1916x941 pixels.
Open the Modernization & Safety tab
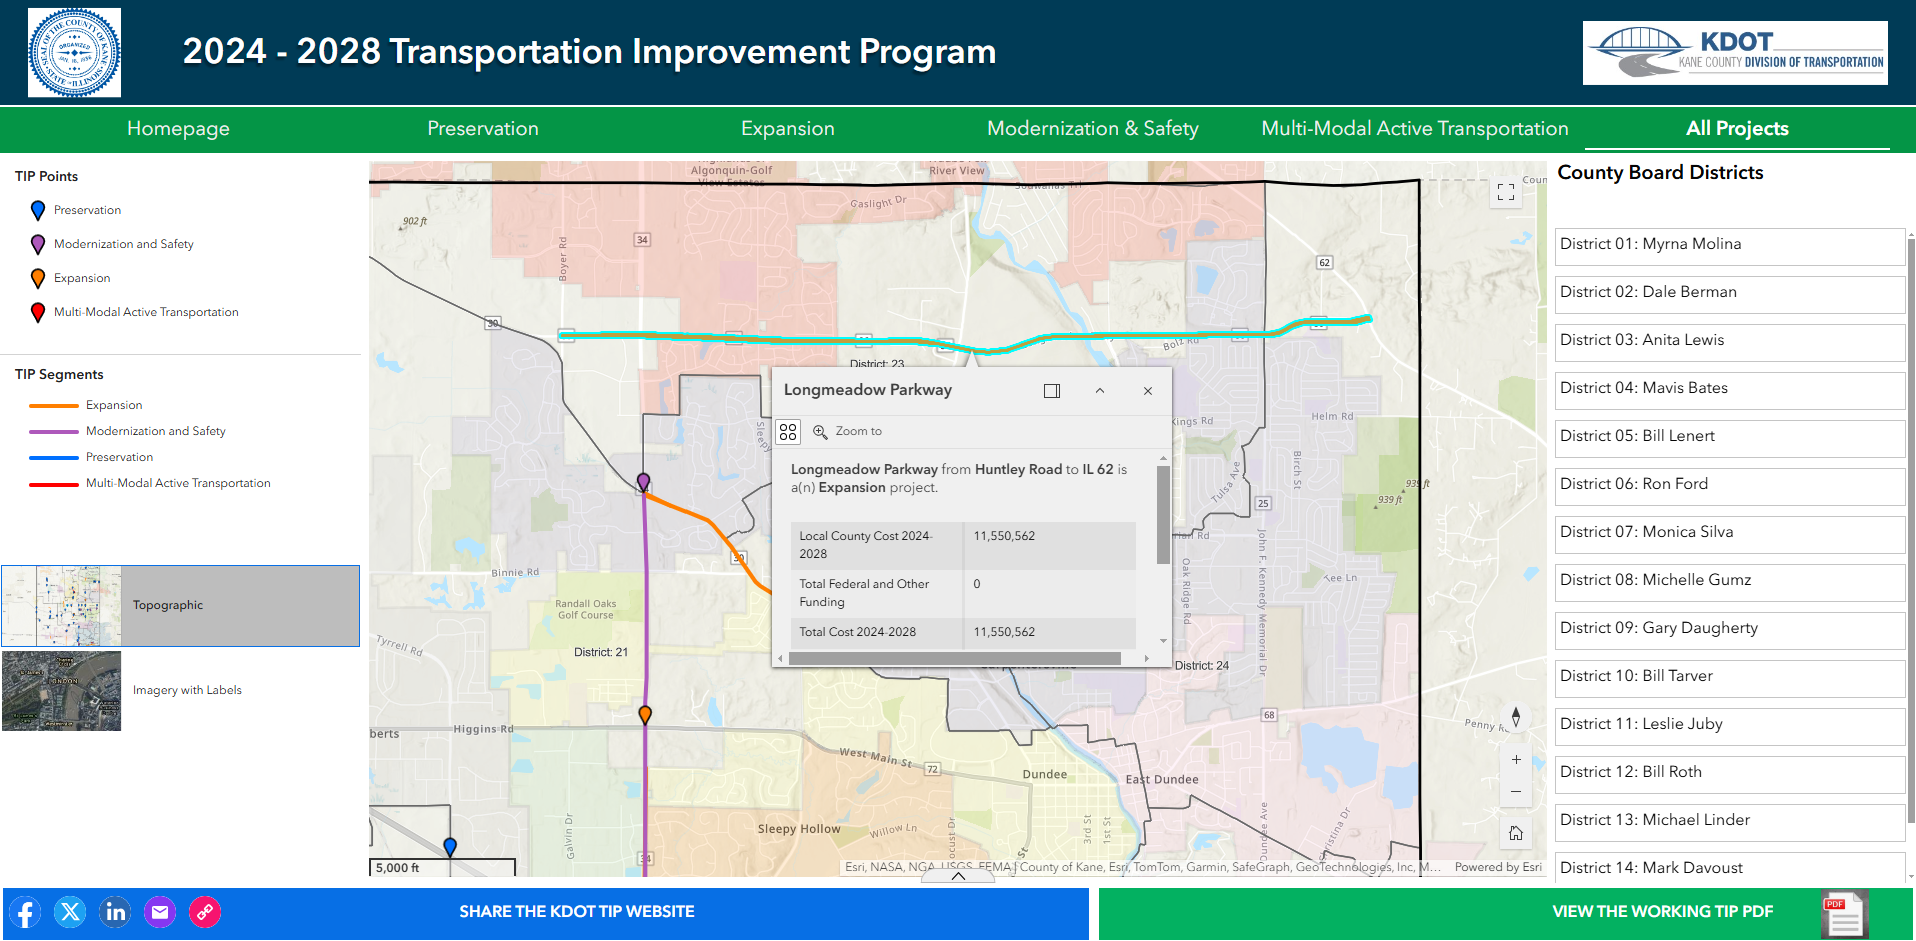pos(1093,128)
